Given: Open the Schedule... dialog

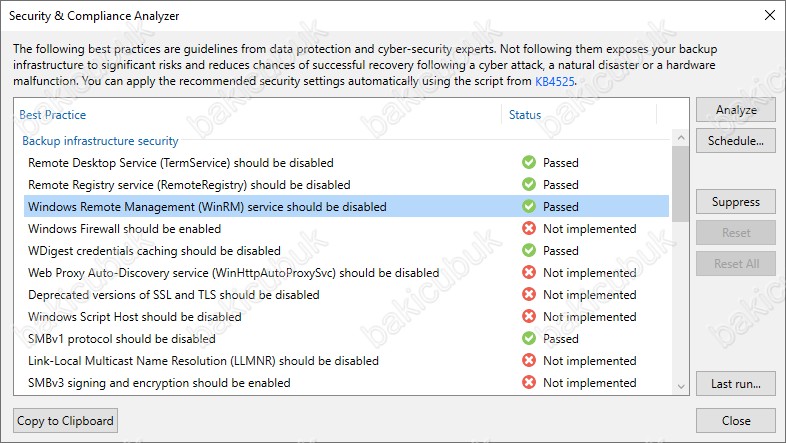Looking at the screenshot, I should pyautogui.click(x=736, y=140).
